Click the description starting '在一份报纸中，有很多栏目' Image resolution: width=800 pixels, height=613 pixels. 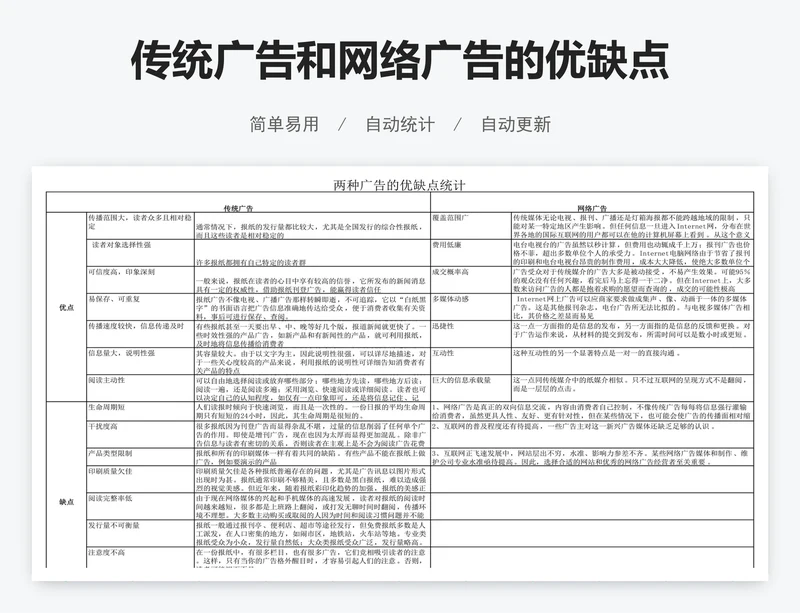click(310, 557)
